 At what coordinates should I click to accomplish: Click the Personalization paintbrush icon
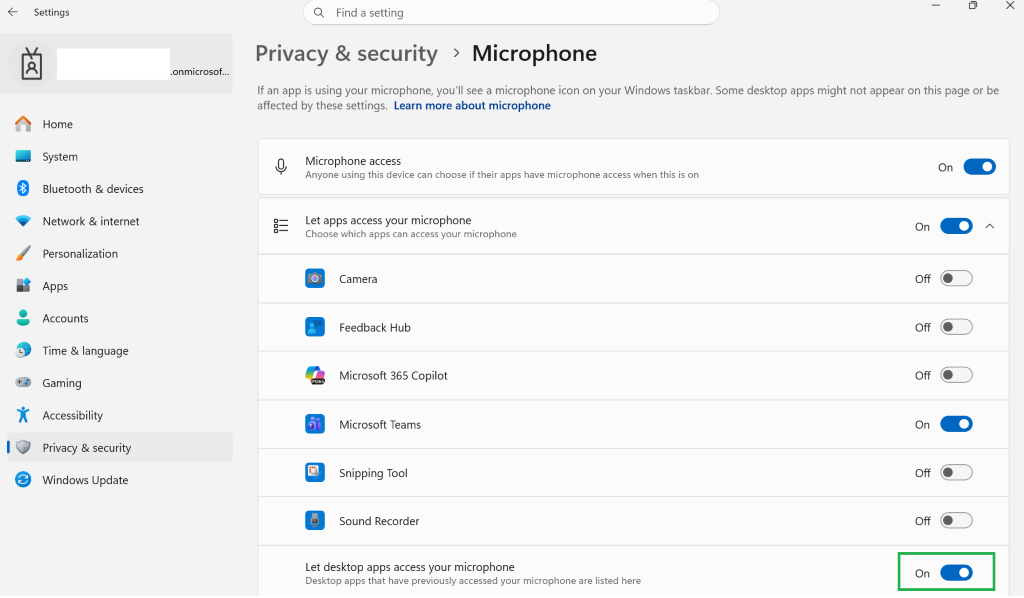click(x=24, y=253)
